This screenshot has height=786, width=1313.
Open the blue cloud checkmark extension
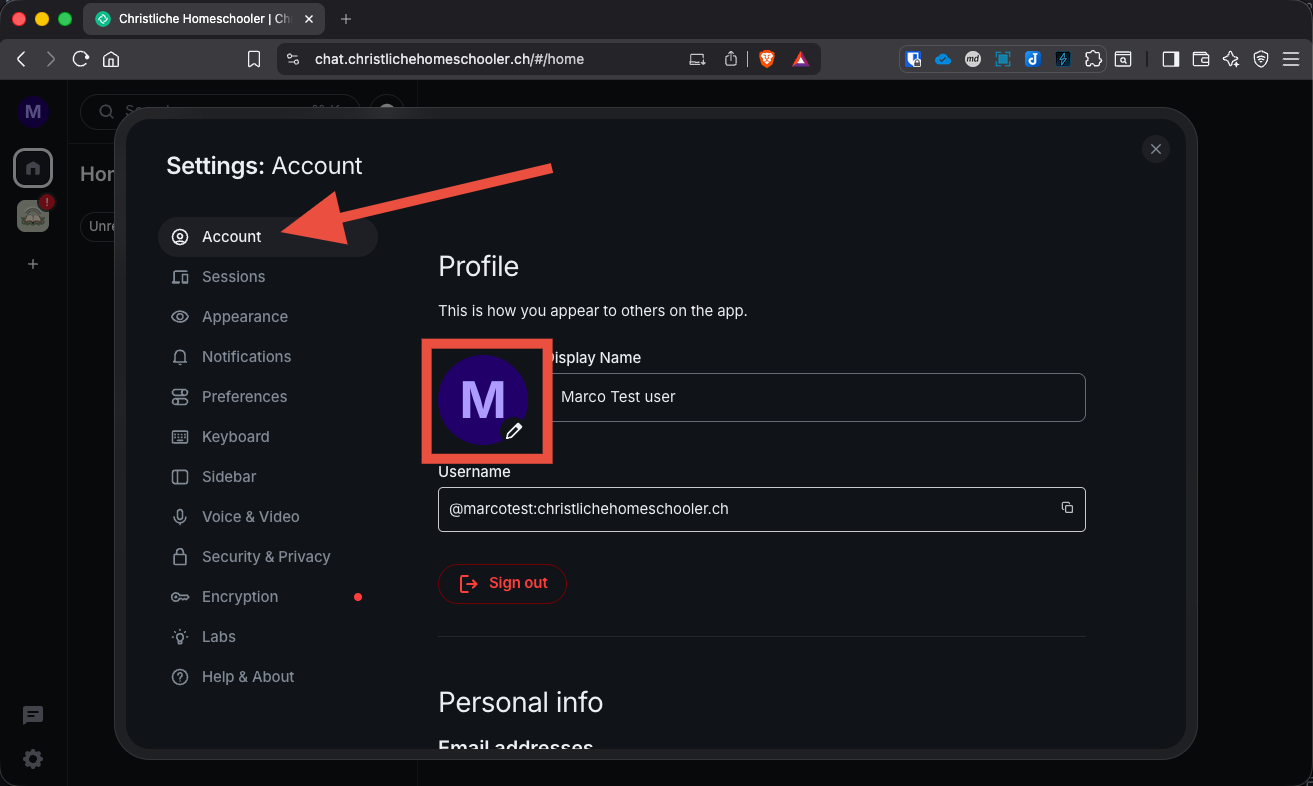pos(943,59)
